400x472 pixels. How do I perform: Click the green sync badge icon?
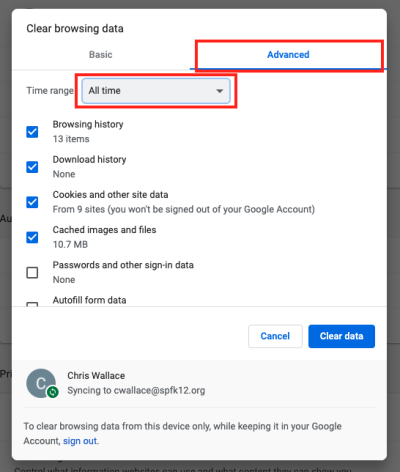click(52, 392)
